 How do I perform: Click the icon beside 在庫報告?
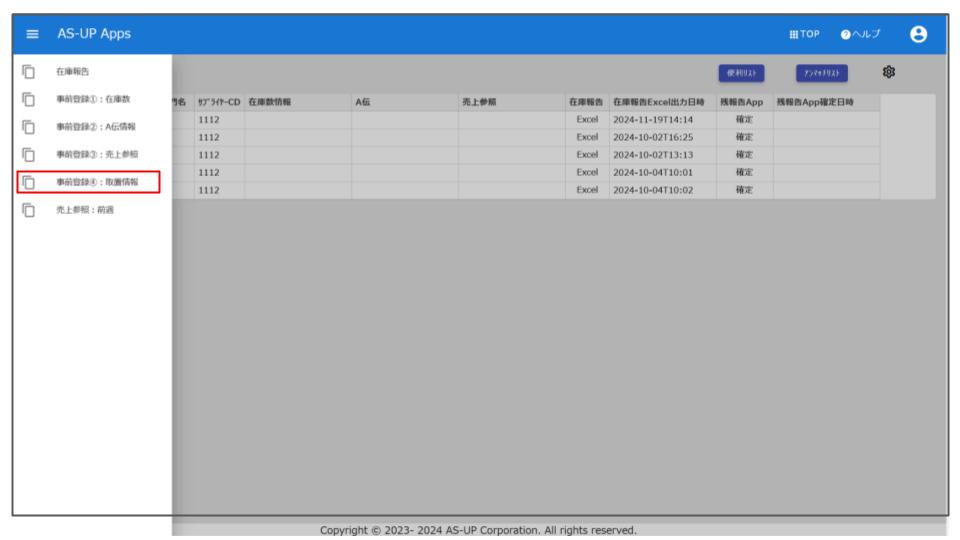(x=29, y=72)
